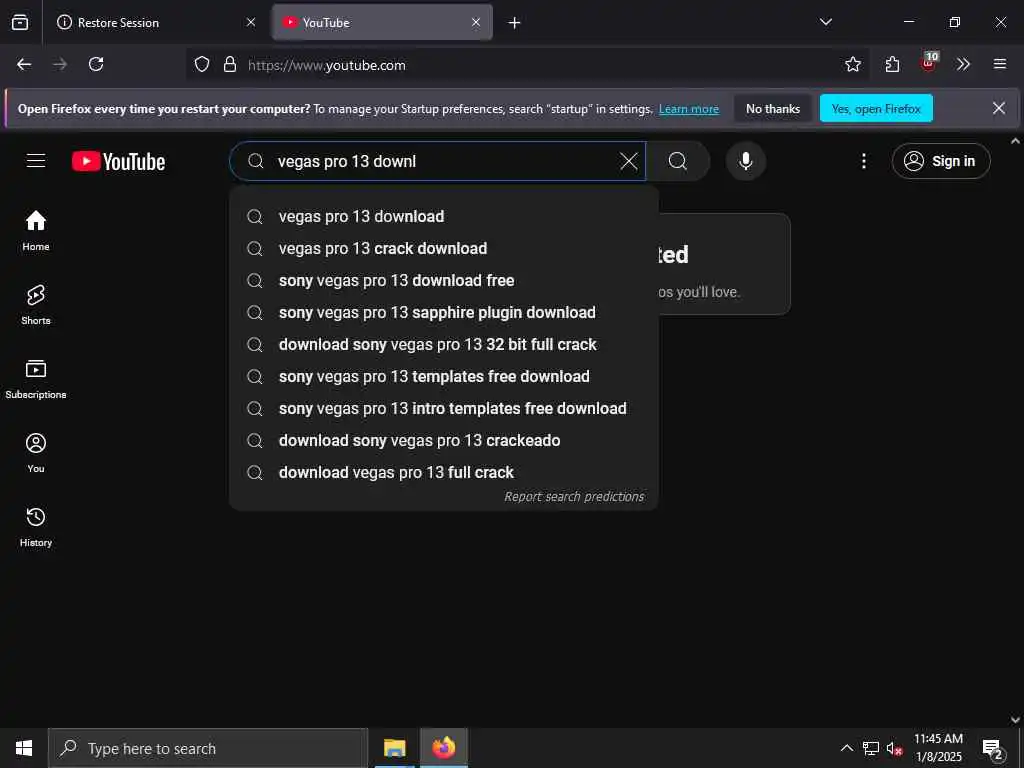Pick the sapphire plugin download suggestion
1024x768 pixels.
(x=443, y=312)
